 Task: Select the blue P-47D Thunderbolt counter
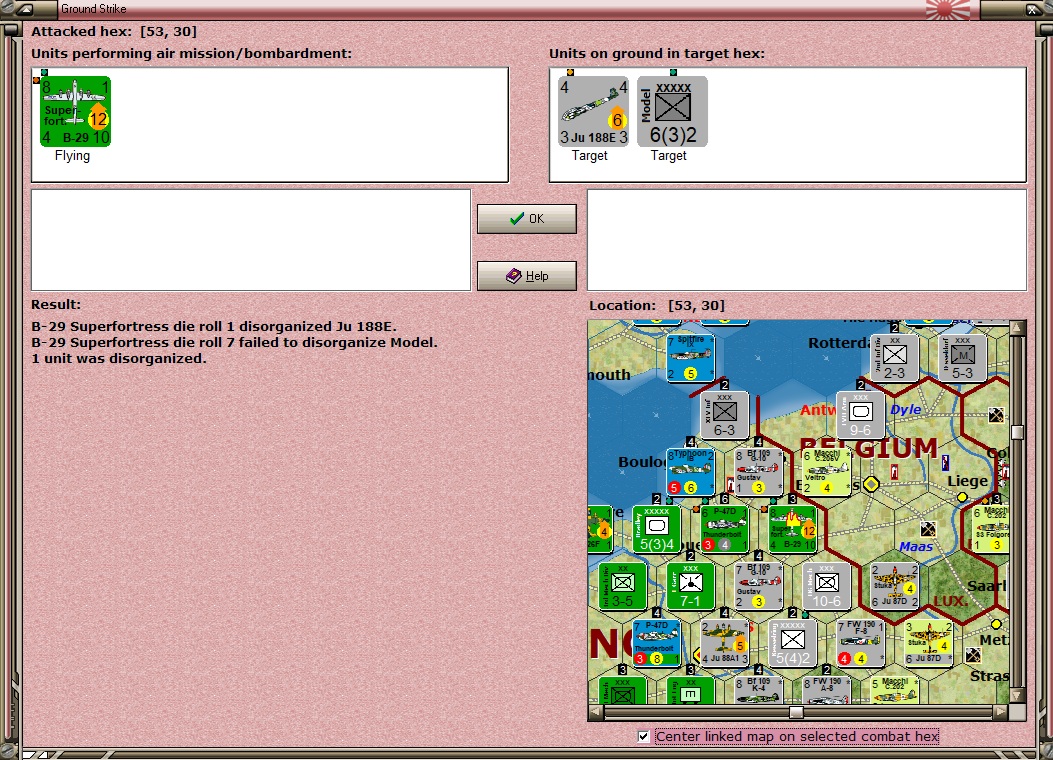pyautogui.click(x=657, y=643)
